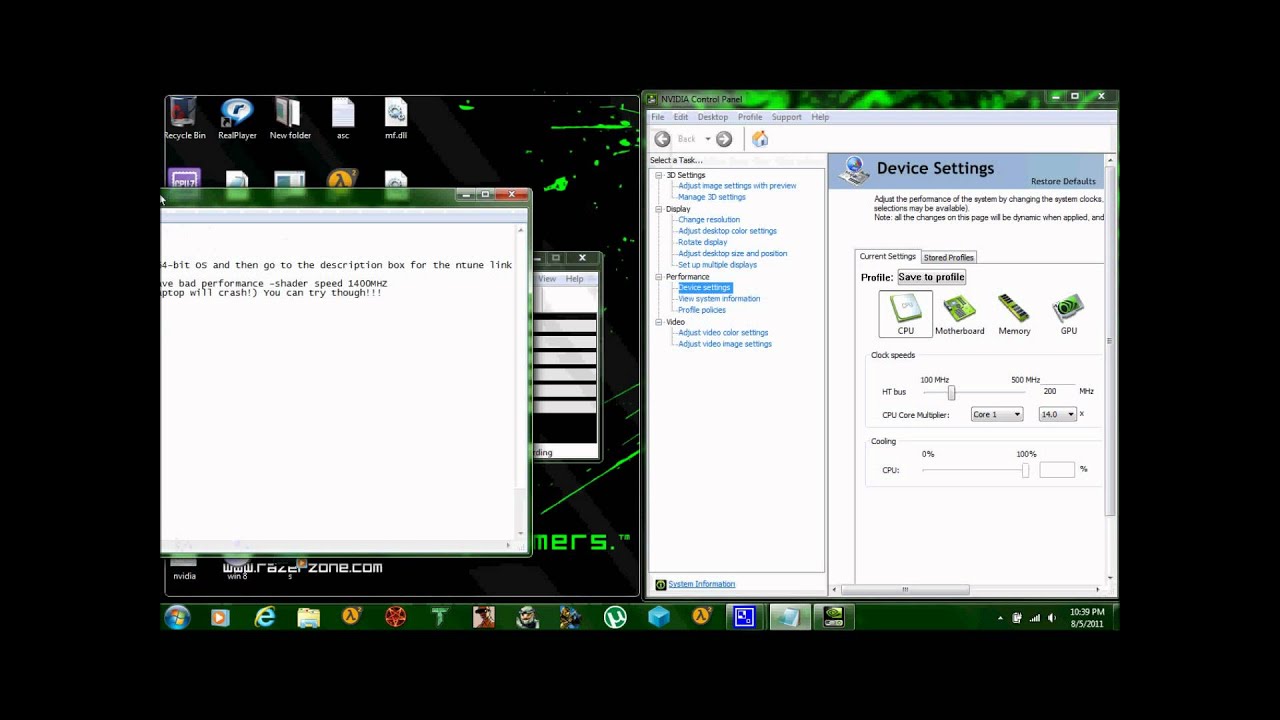This screenshot has width=1280, height=720.
Task: Open uTorrent from the taskbar
Action: point(615,617)
